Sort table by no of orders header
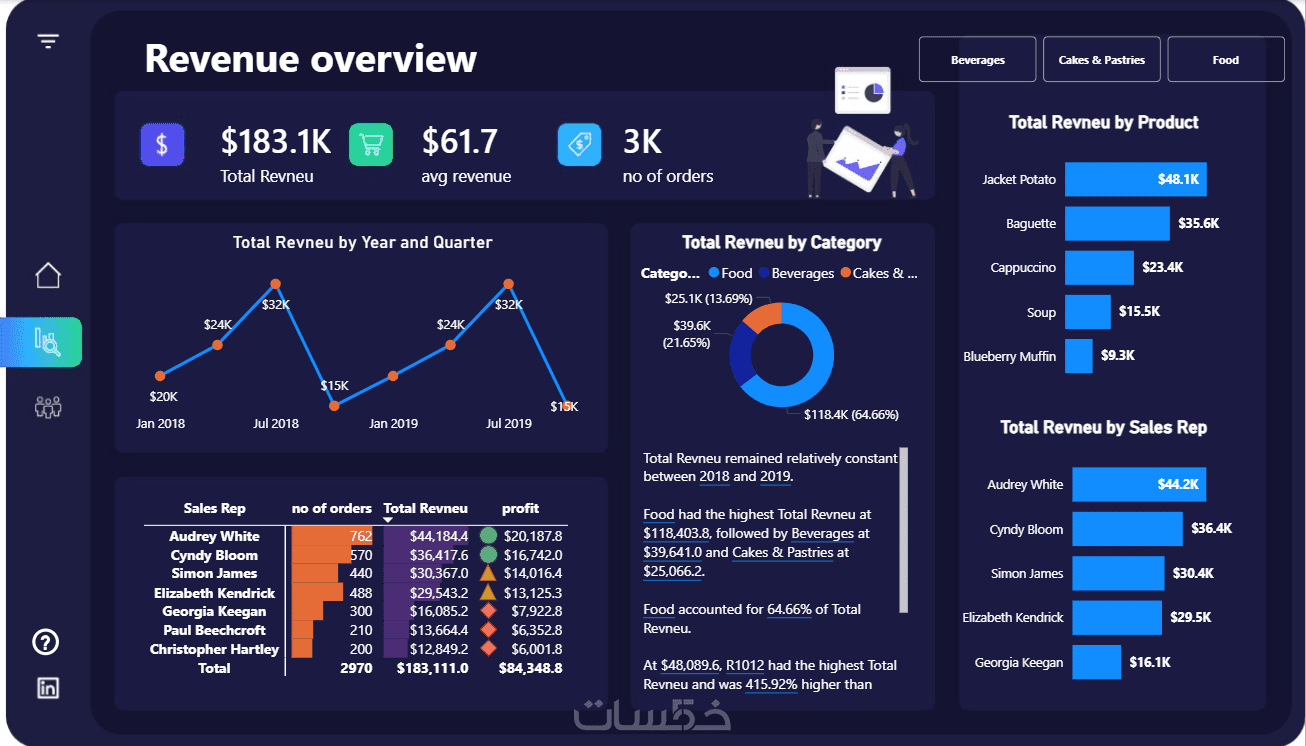 pos(332,508)
